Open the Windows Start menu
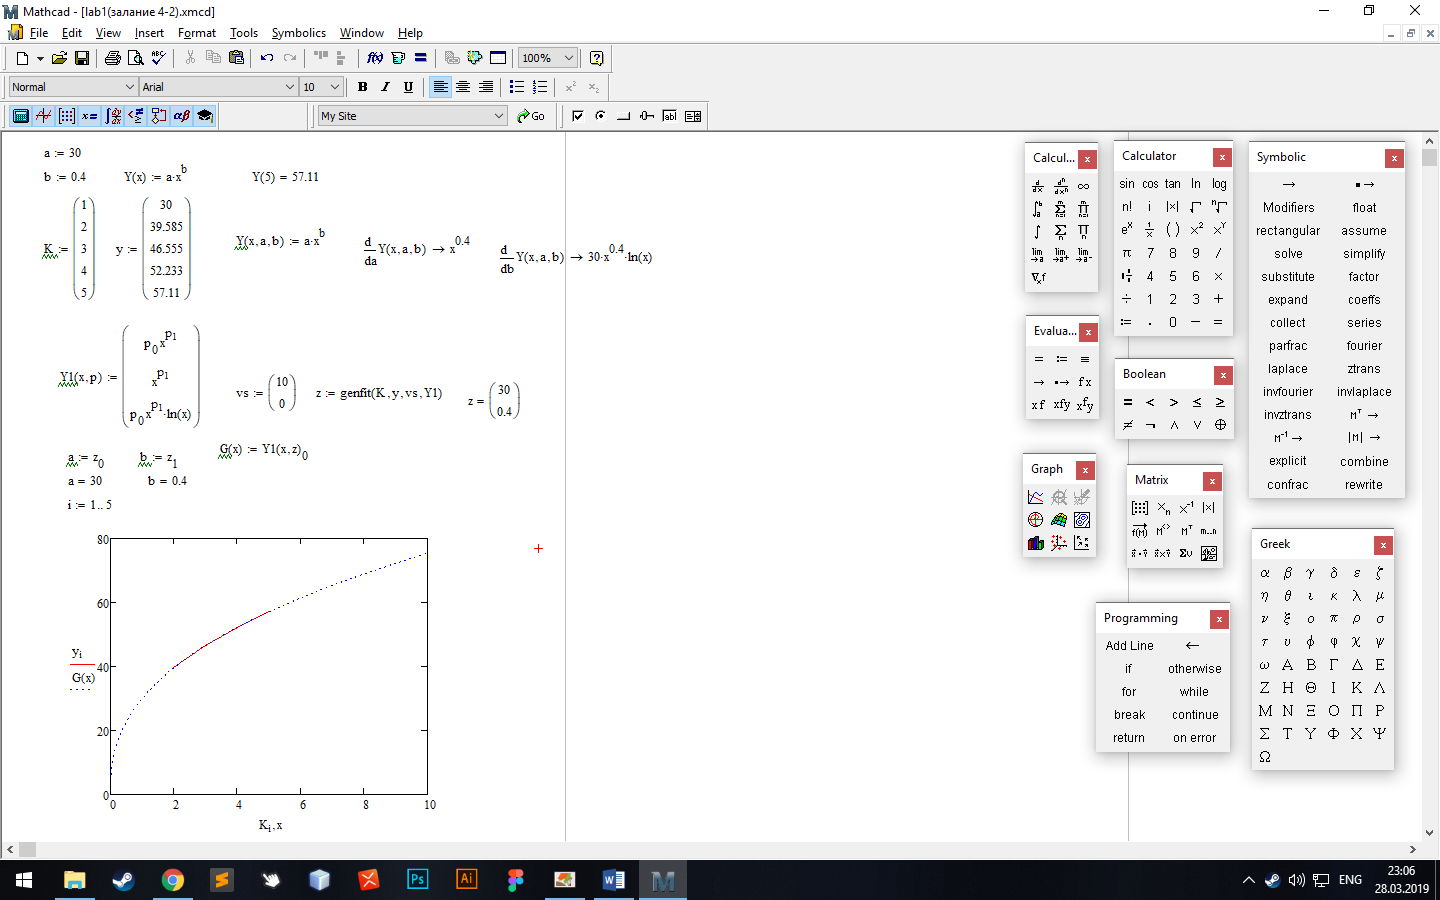 pos(24,880)
